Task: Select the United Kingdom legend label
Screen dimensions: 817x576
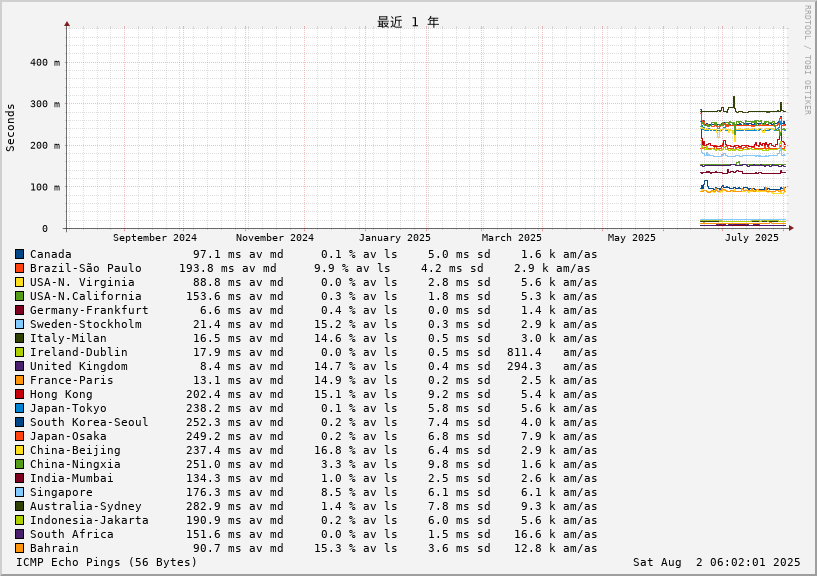Action: click(x=79, y=366)
